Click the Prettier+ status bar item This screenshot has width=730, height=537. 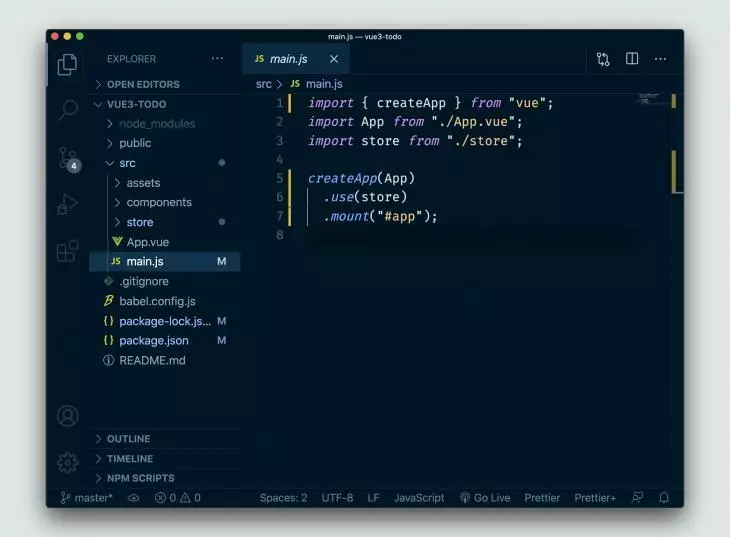(x=595, y=498)
